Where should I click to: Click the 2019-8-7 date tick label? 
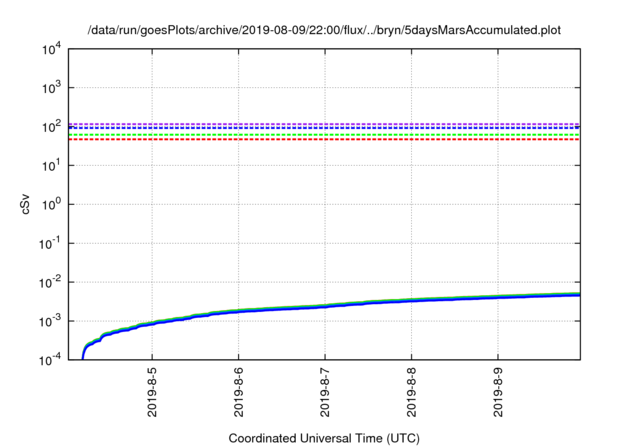(325, 392)
